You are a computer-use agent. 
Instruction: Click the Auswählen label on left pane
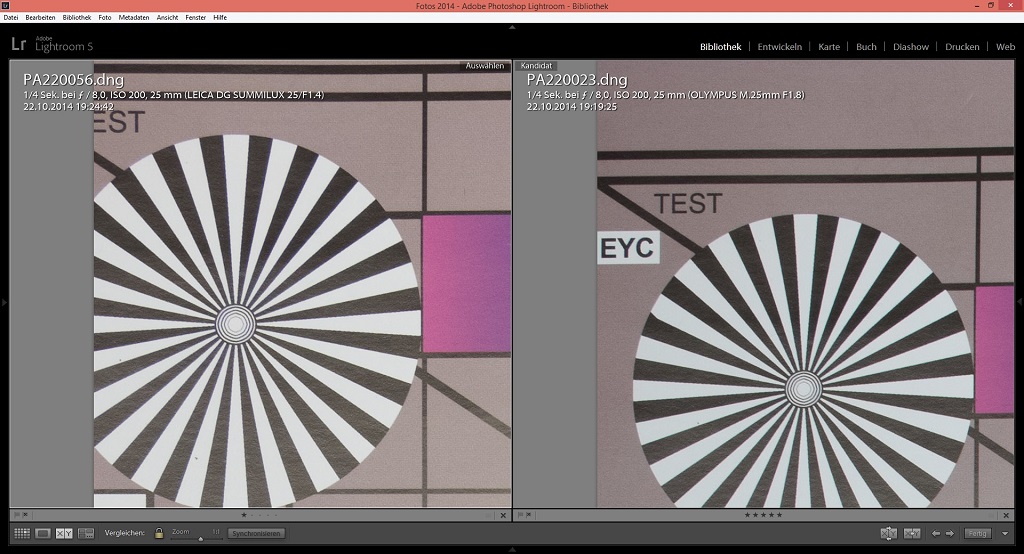click(485, 66)
